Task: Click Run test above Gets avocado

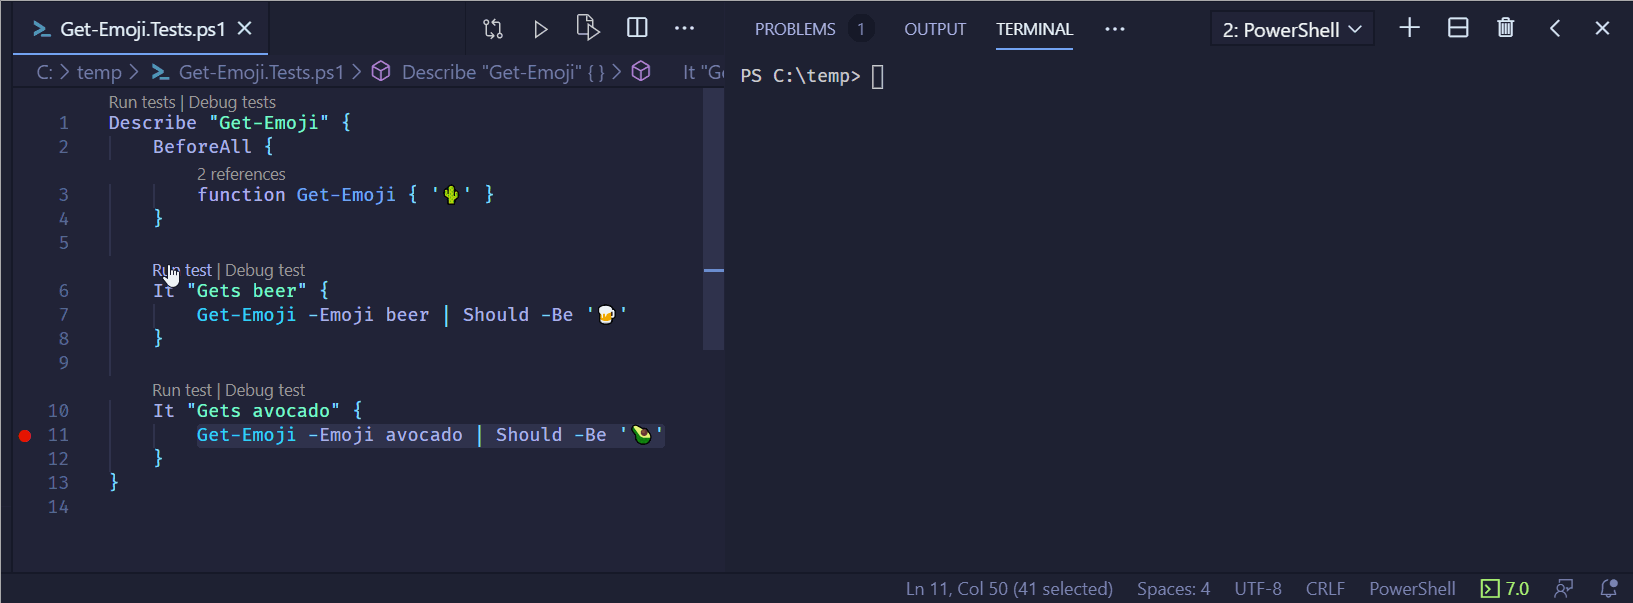Action: (182, 390)
